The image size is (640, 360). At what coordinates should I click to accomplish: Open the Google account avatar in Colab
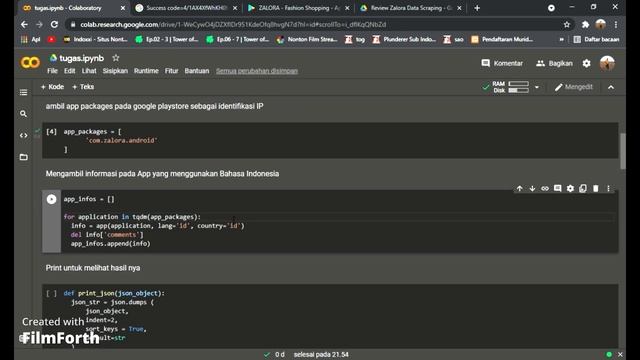pos(607,63)
